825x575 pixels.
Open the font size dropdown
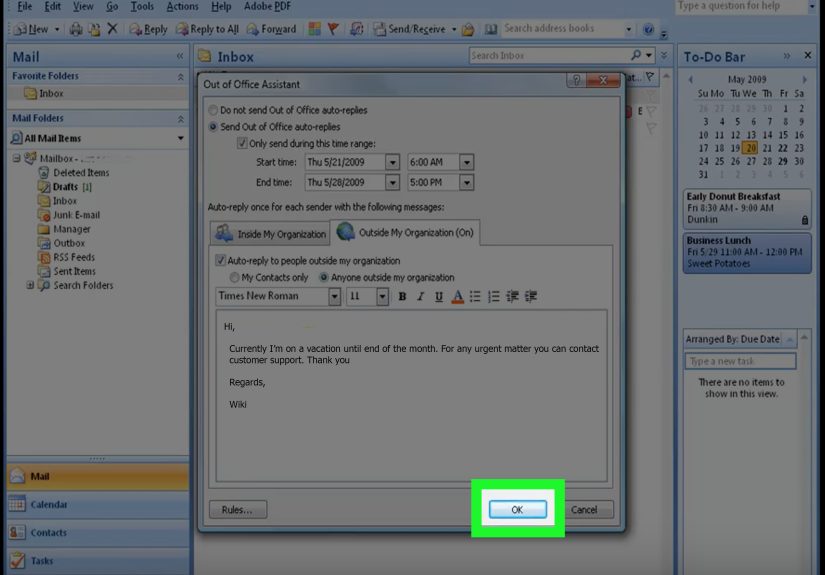pyautogui.click(x=383, y=297)
